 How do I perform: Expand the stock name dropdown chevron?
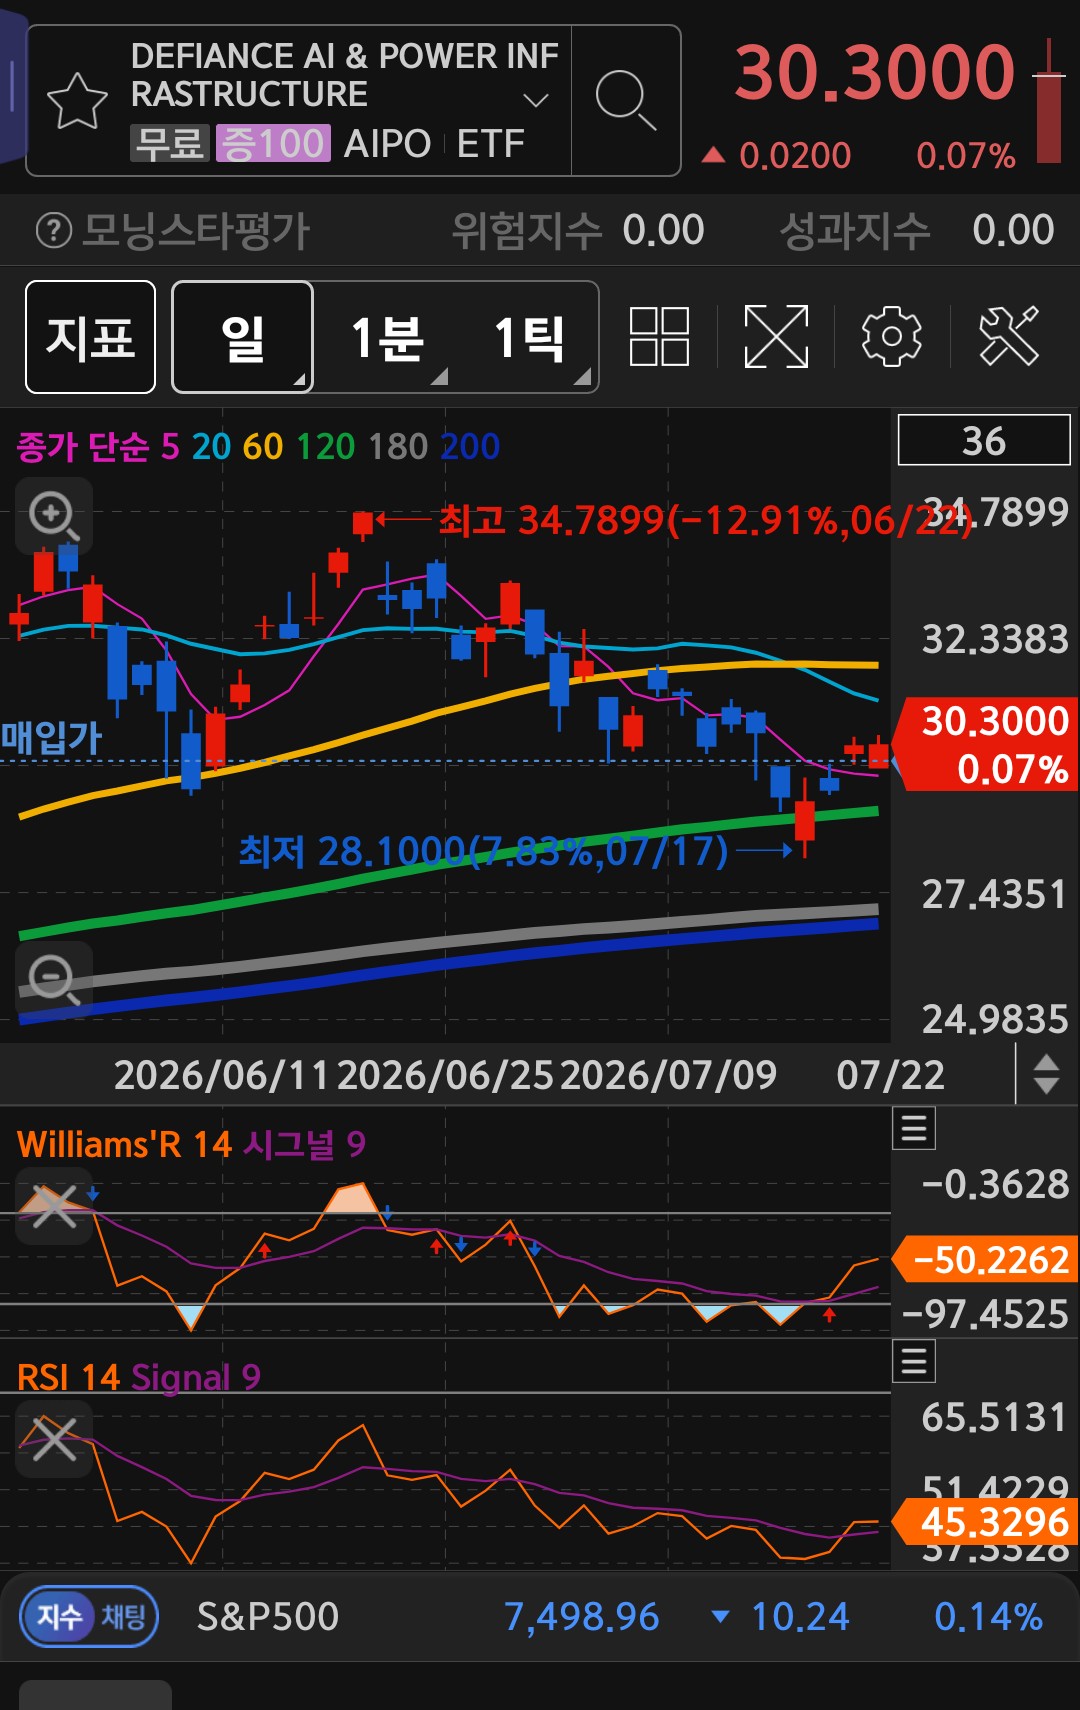pos(536,100)
